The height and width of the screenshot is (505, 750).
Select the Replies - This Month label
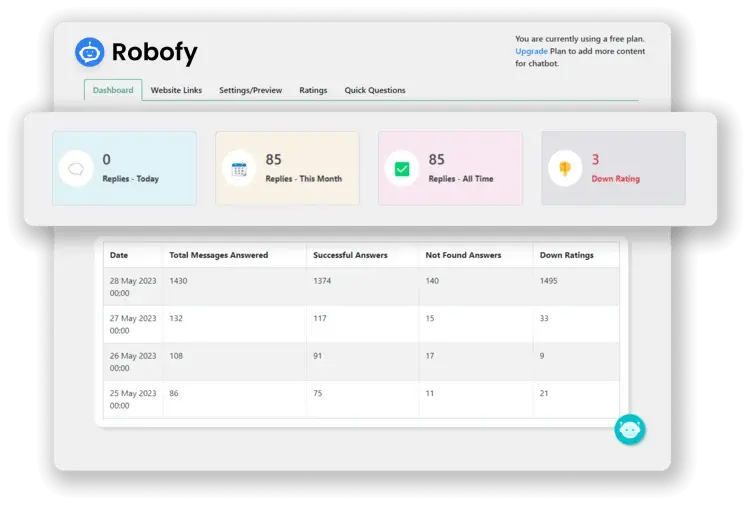304,178
